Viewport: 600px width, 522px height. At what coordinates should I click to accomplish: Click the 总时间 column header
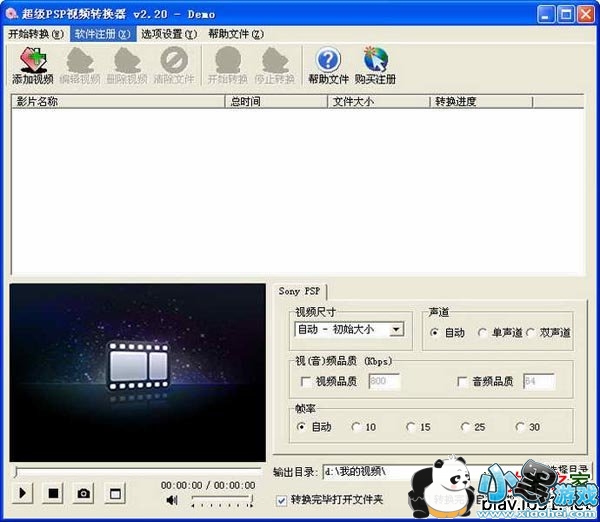(276, 102)
